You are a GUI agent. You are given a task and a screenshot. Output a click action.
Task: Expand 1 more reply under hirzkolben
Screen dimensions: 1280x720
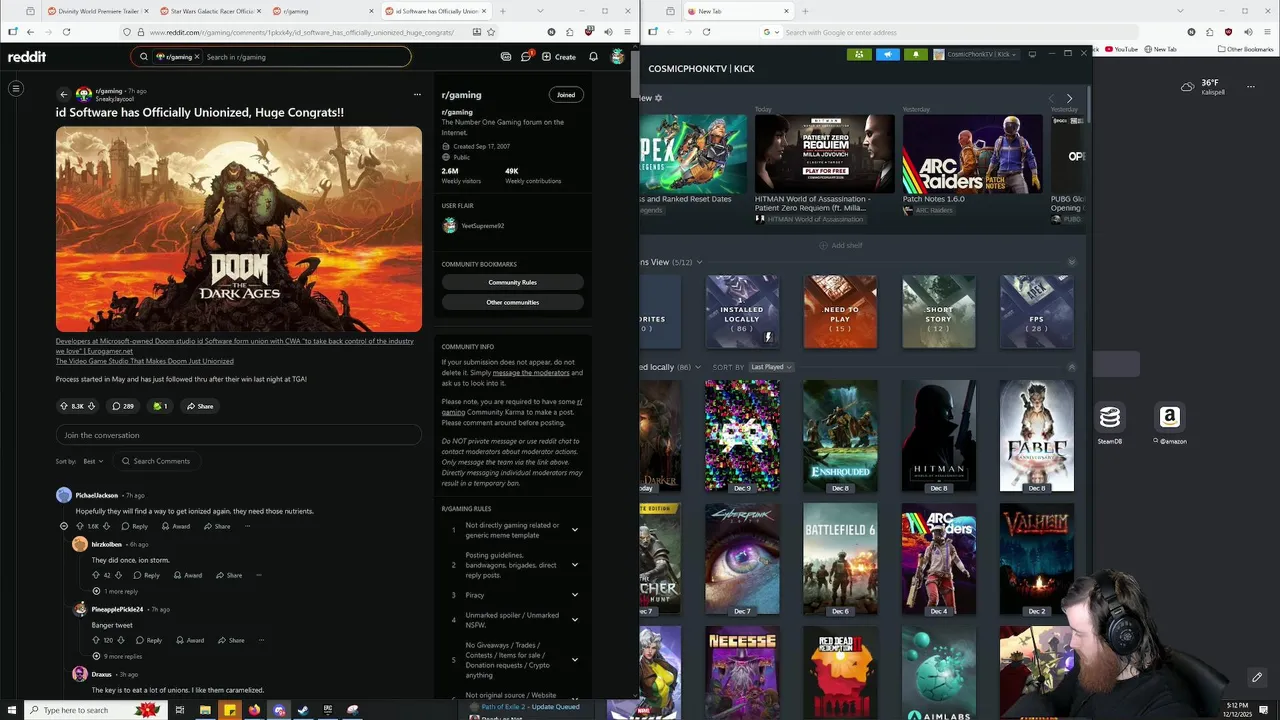click(x=115, y=591)
